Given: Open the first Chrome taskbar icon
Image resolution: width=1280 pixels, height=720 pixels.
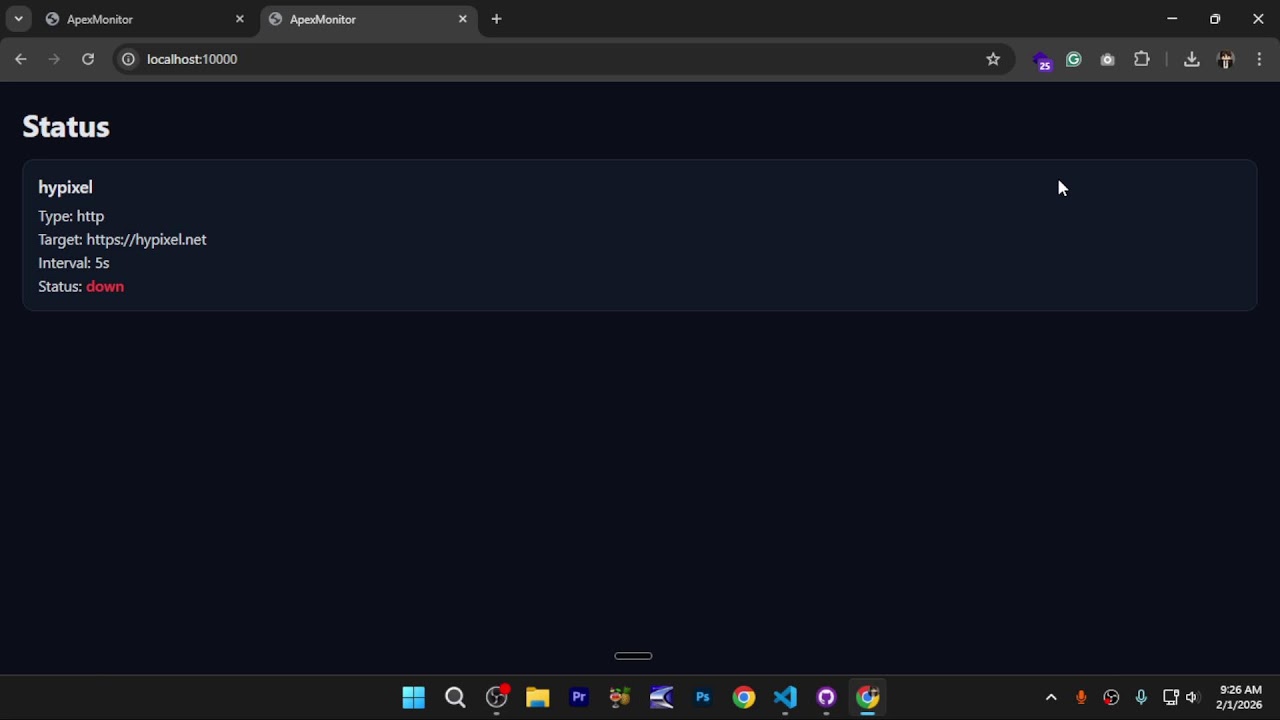Looking at the screenshot, I should (744, 698).
